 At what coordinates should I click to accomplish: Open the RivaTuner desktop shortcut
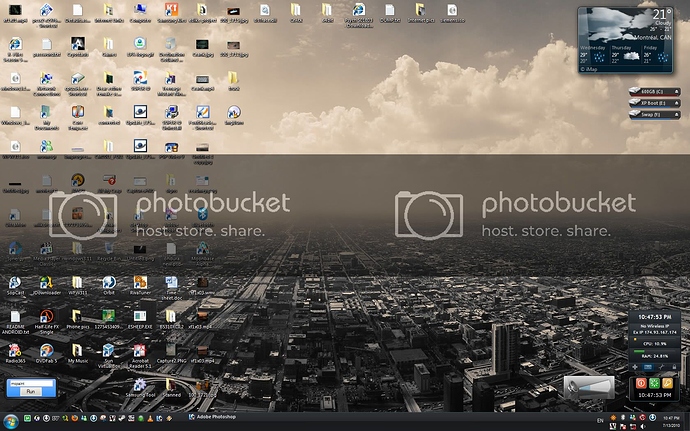140,283
